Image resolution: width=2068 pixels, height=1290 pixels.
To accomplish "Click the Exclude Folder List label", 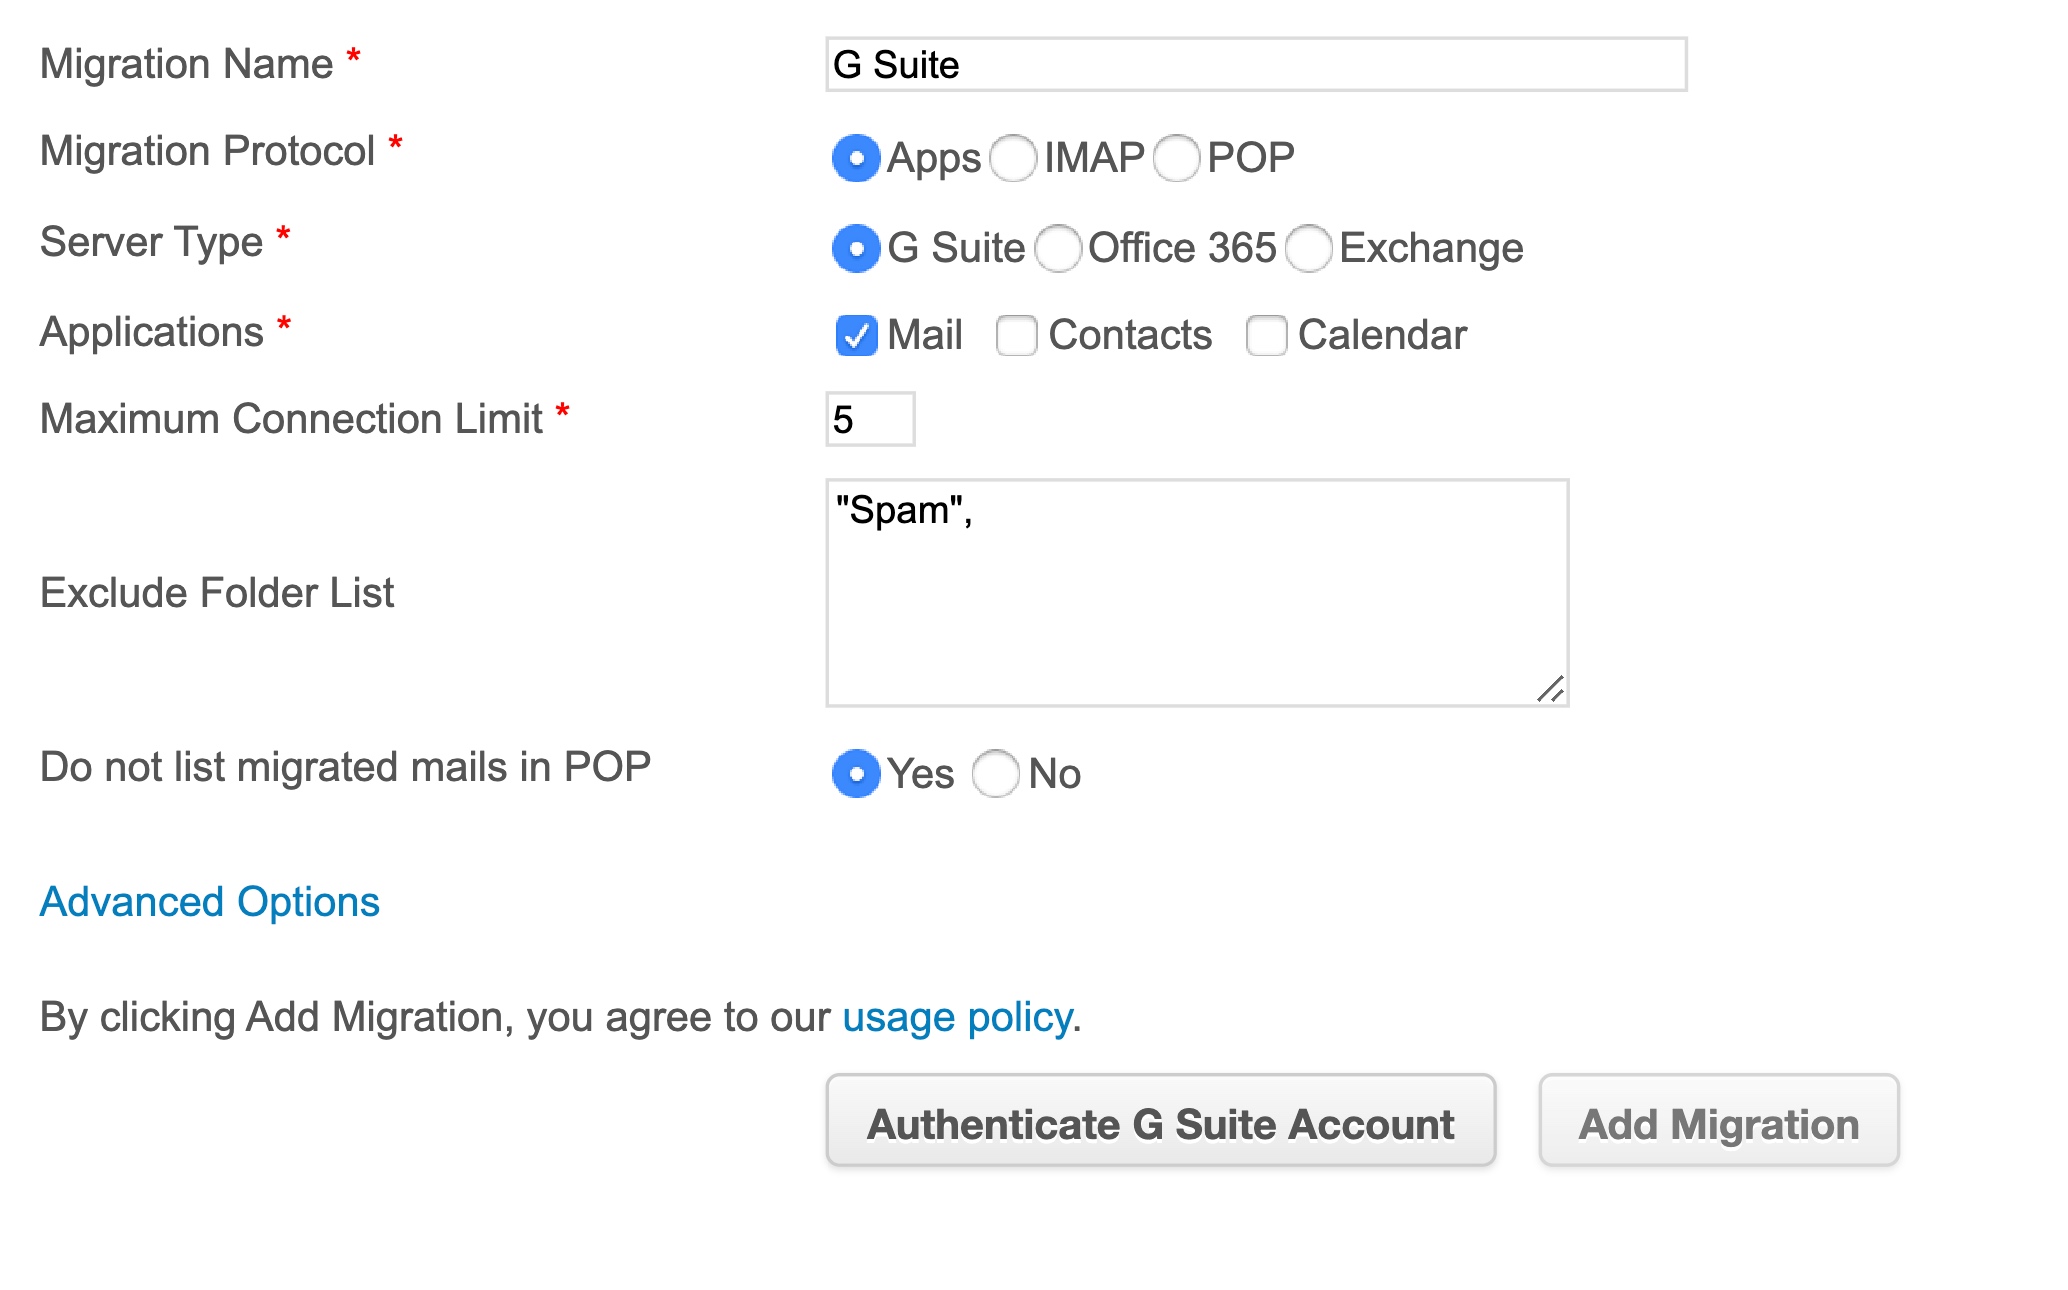I will click(217, 593).
